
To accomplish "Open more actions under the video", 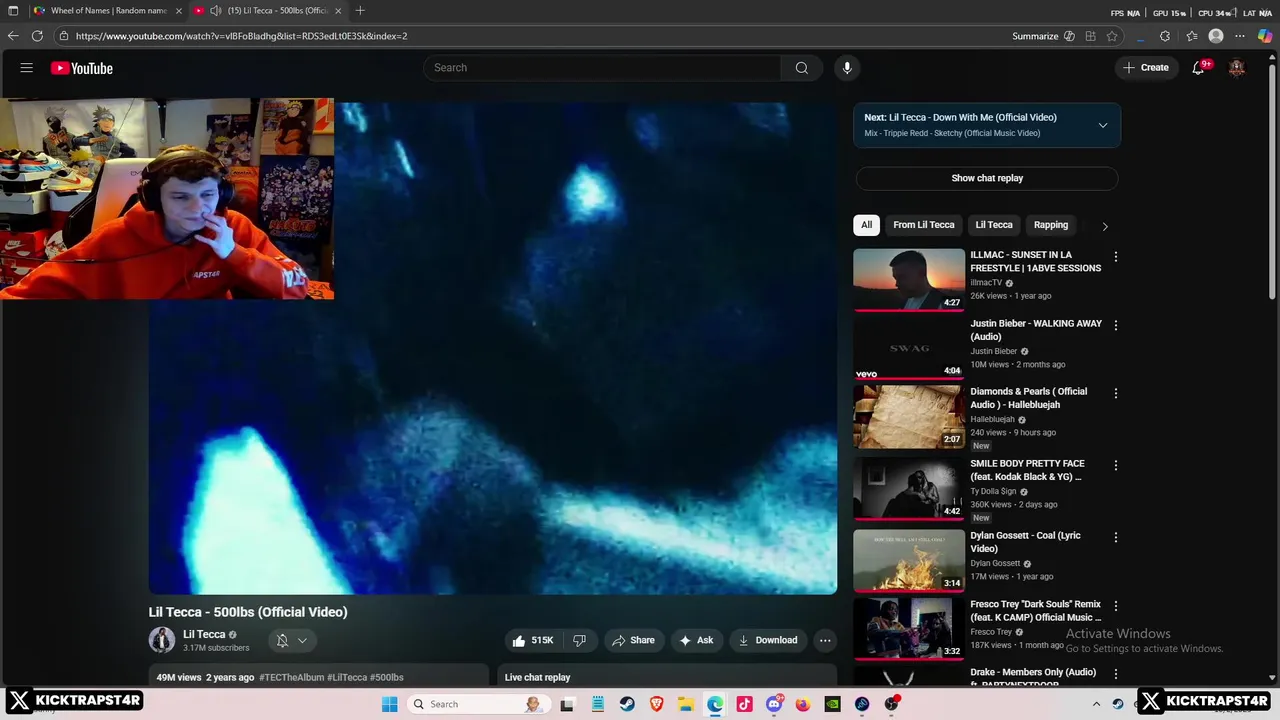I will click(825, 640).
